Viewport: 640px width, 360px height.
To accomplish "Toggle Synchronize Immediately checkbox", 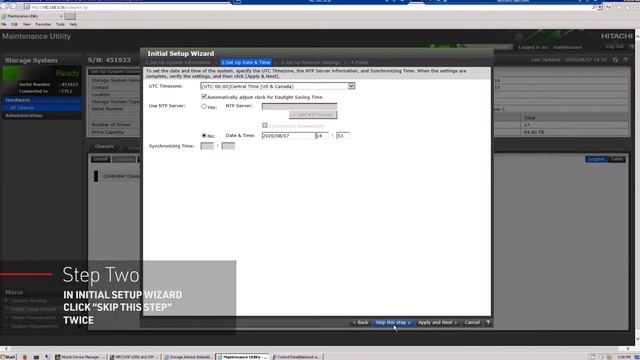I will pos(265,125).
